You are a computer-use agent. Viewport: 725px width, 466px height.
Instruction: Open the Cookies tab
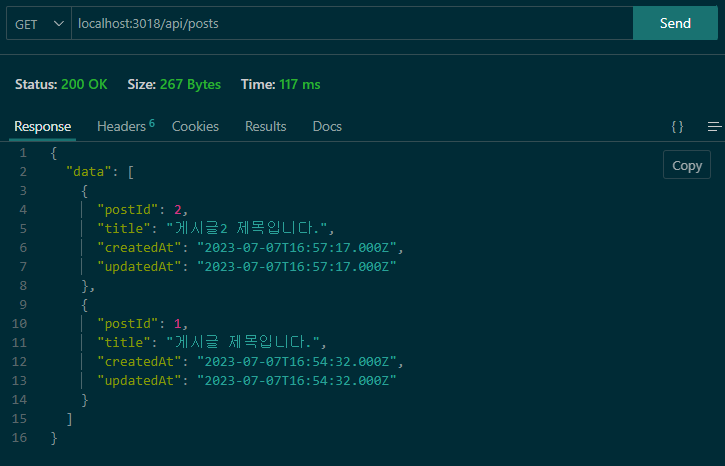[x=195, y=126]
